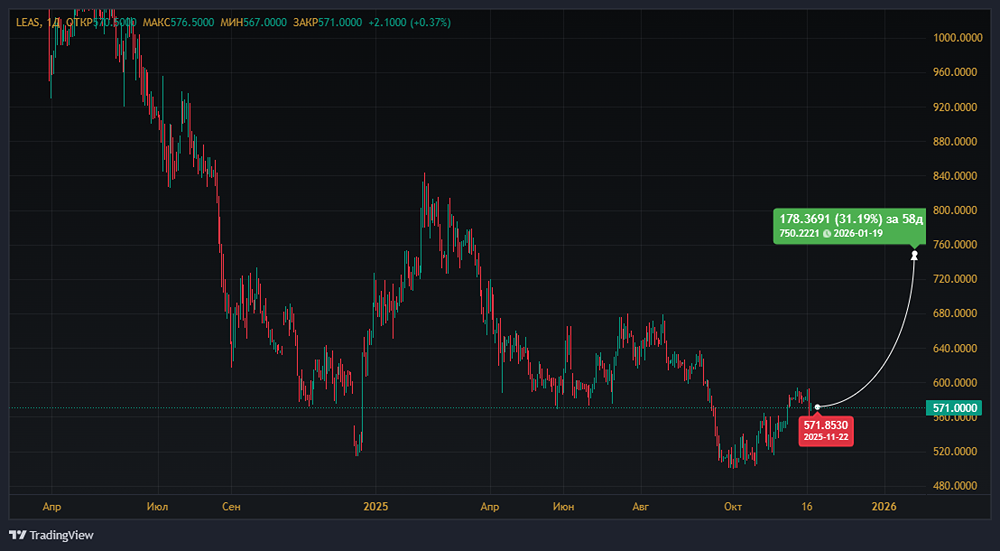
Task: Click the current price tag 571.0000
Action: point(955,408)
